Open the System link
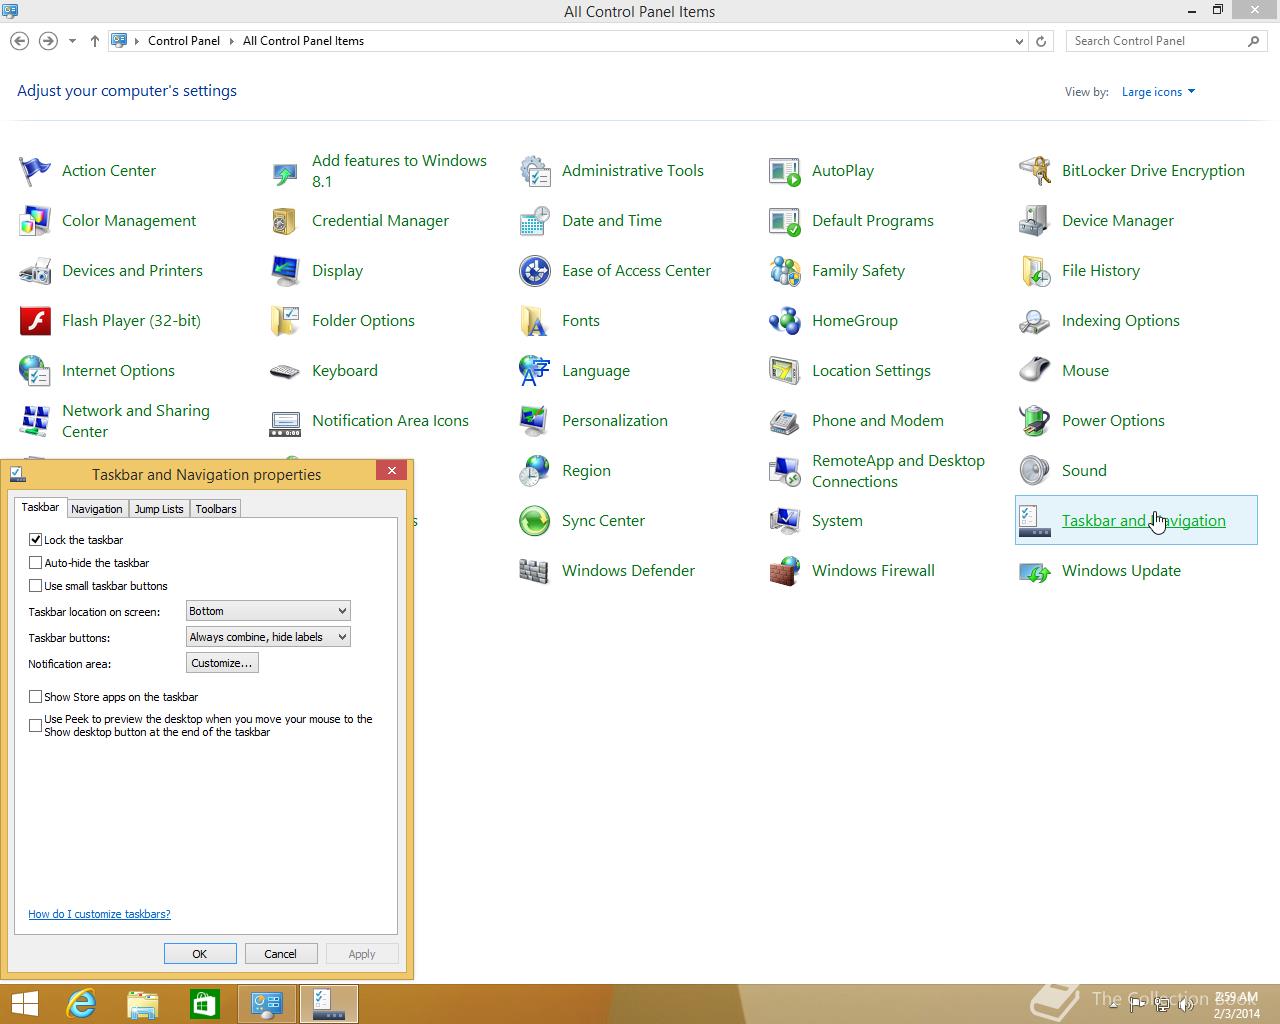Screen dimensions: 1280x1024 tap(837, 521)
